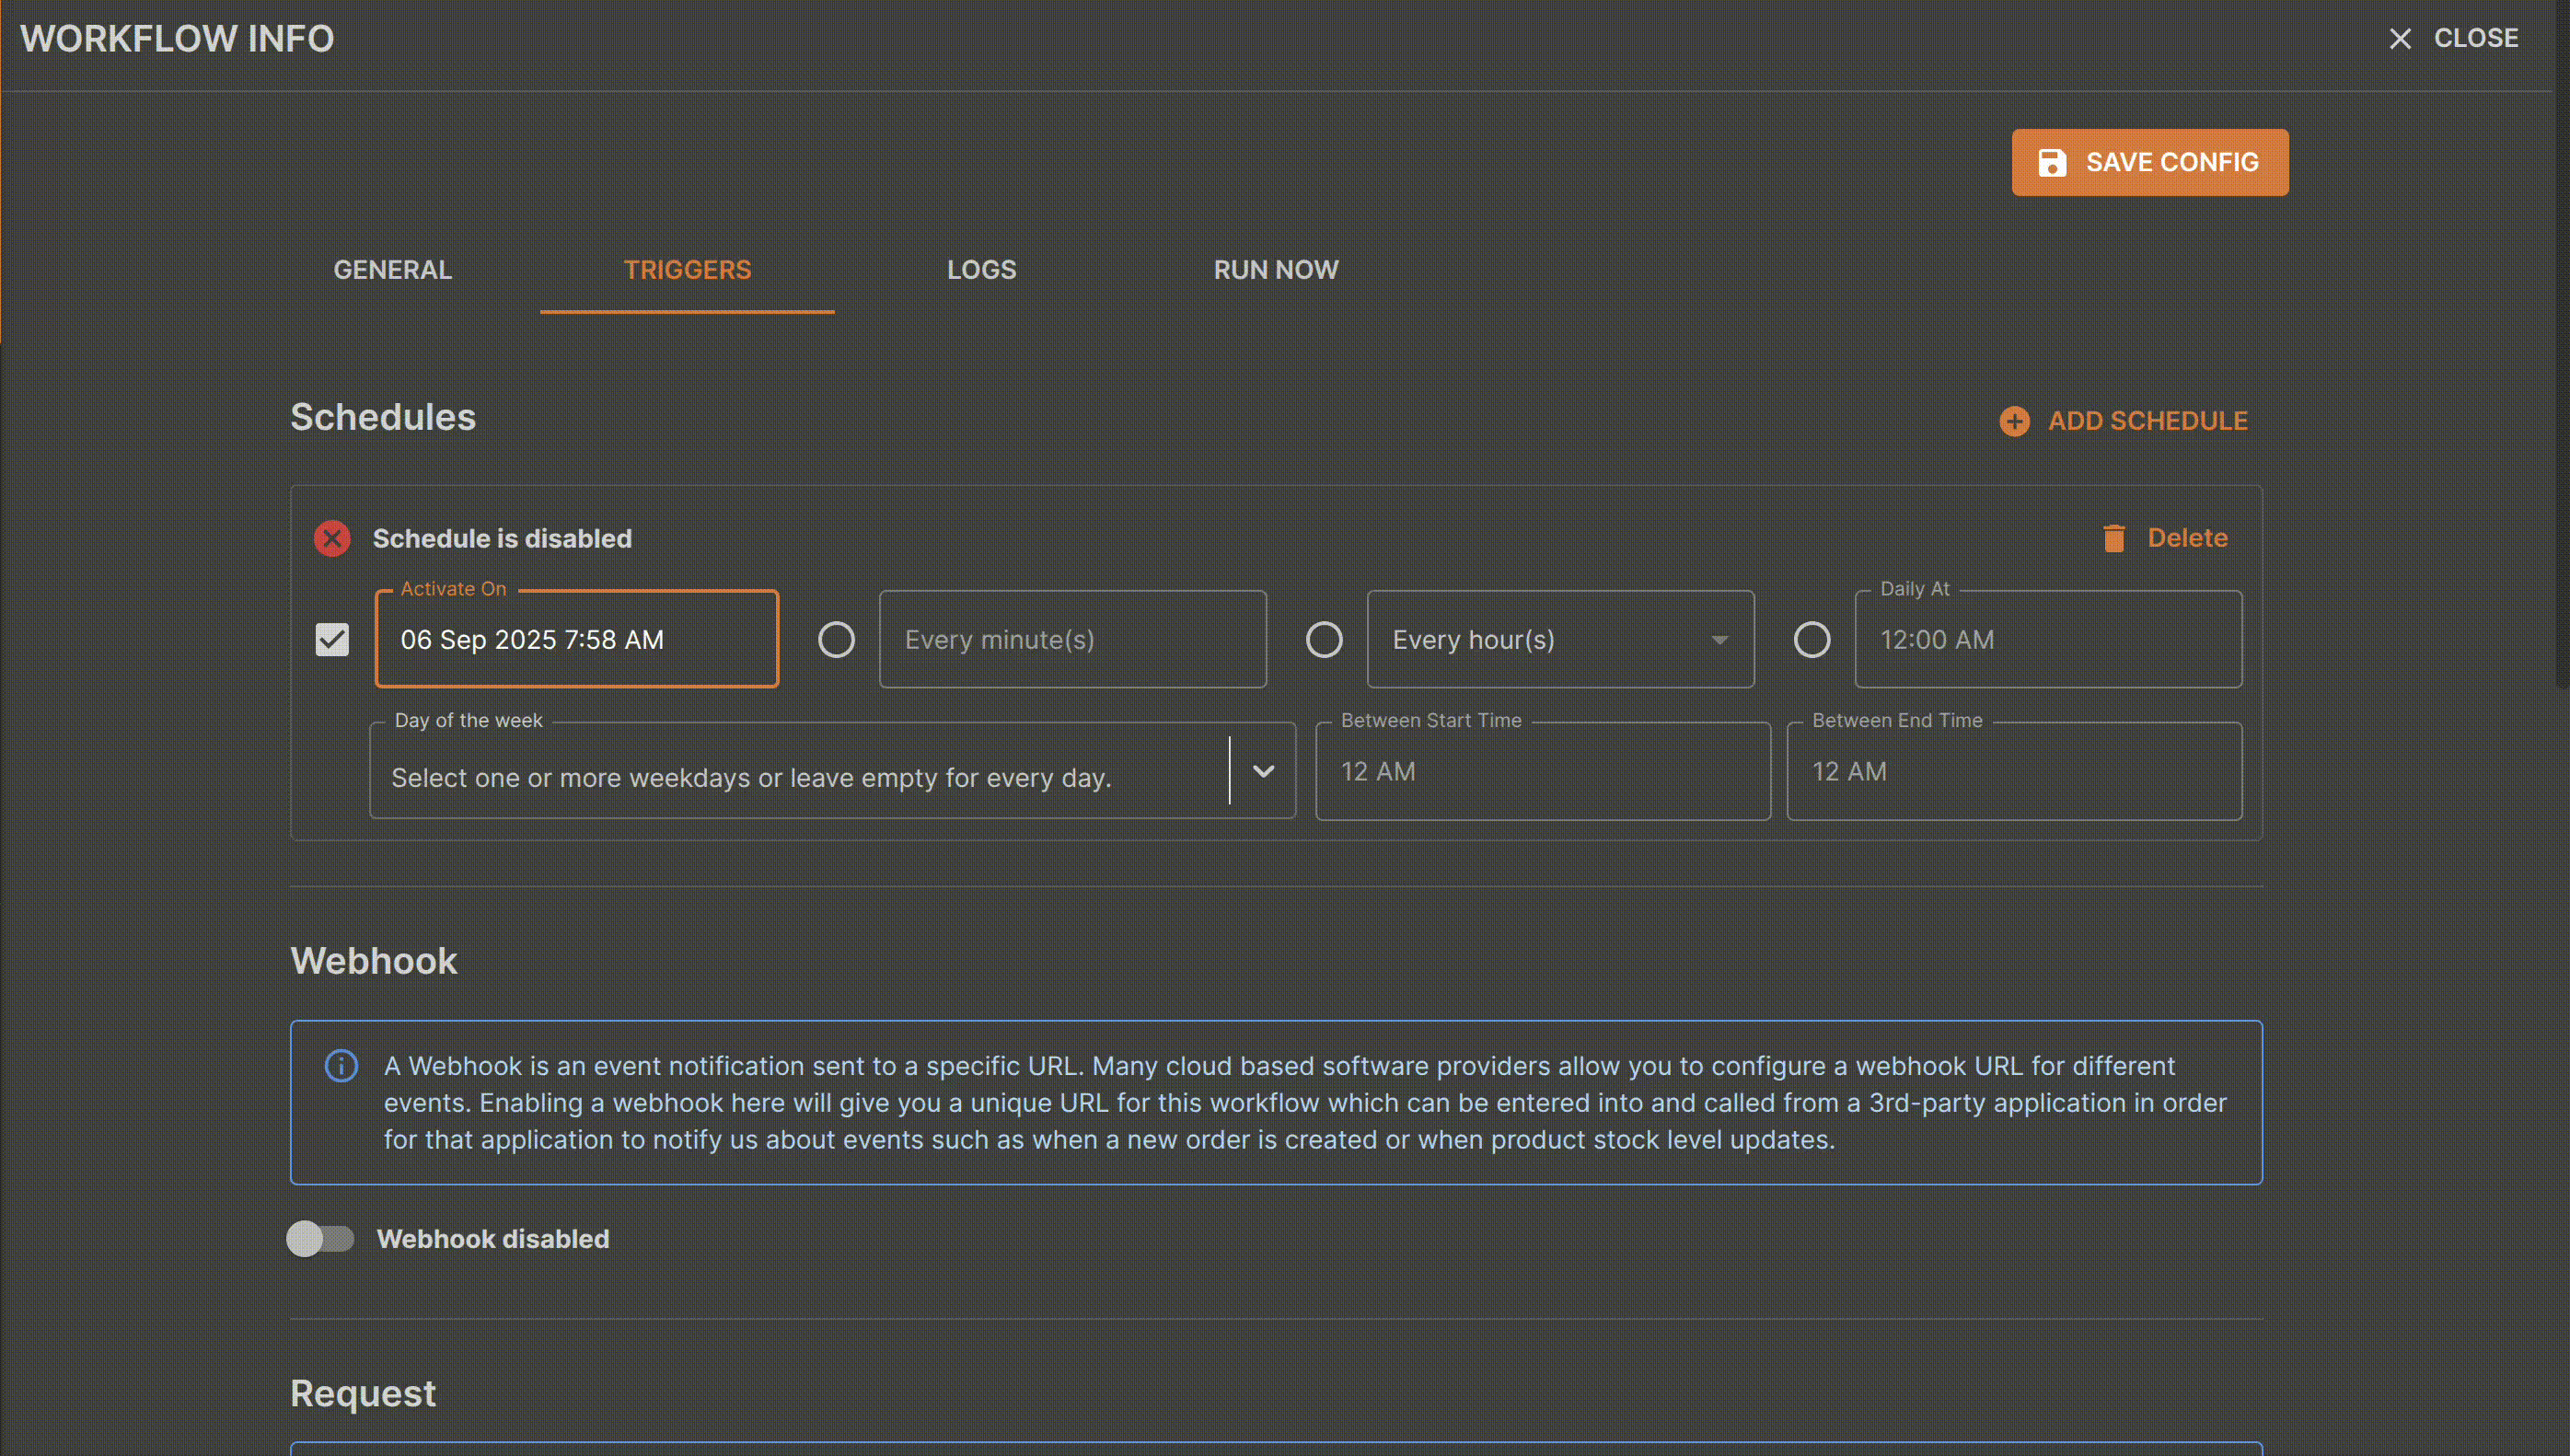Go to the Run Now tab
Screen dimensions: 2570x1456
1275,270
